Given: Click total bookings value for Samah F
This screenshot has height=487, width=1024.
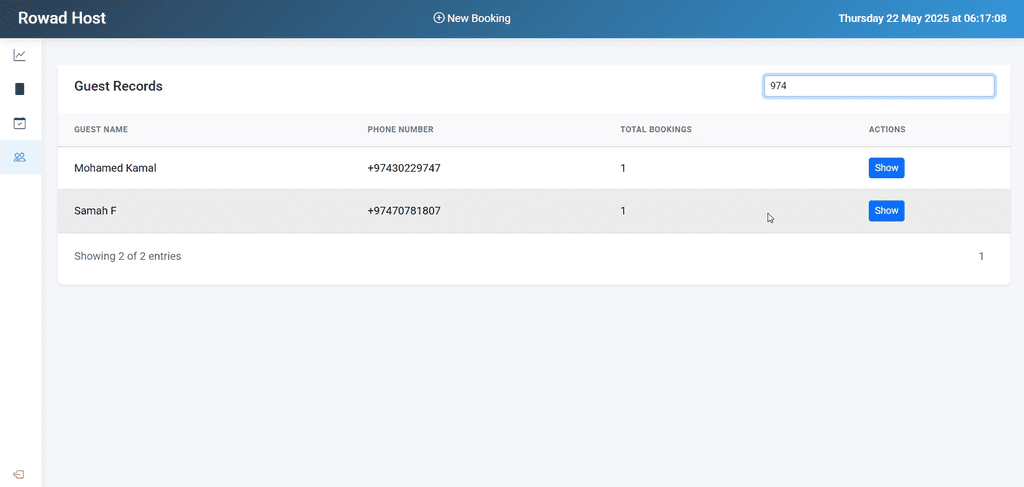Looking at the screenshot, I should 623,211.
